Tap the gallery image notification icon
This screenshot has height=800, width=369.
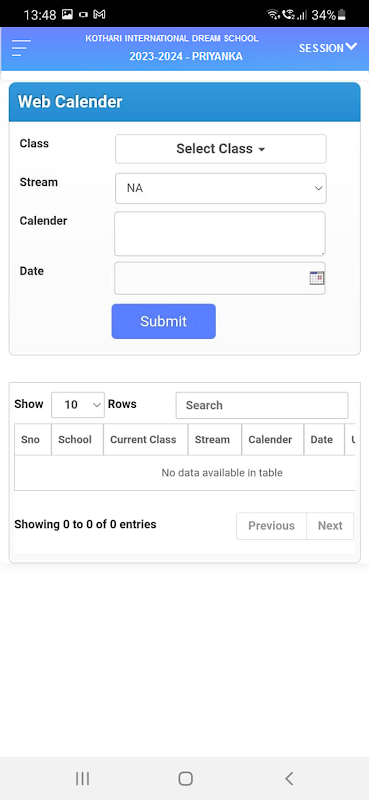pyautogui.click(x=67, y=15)
